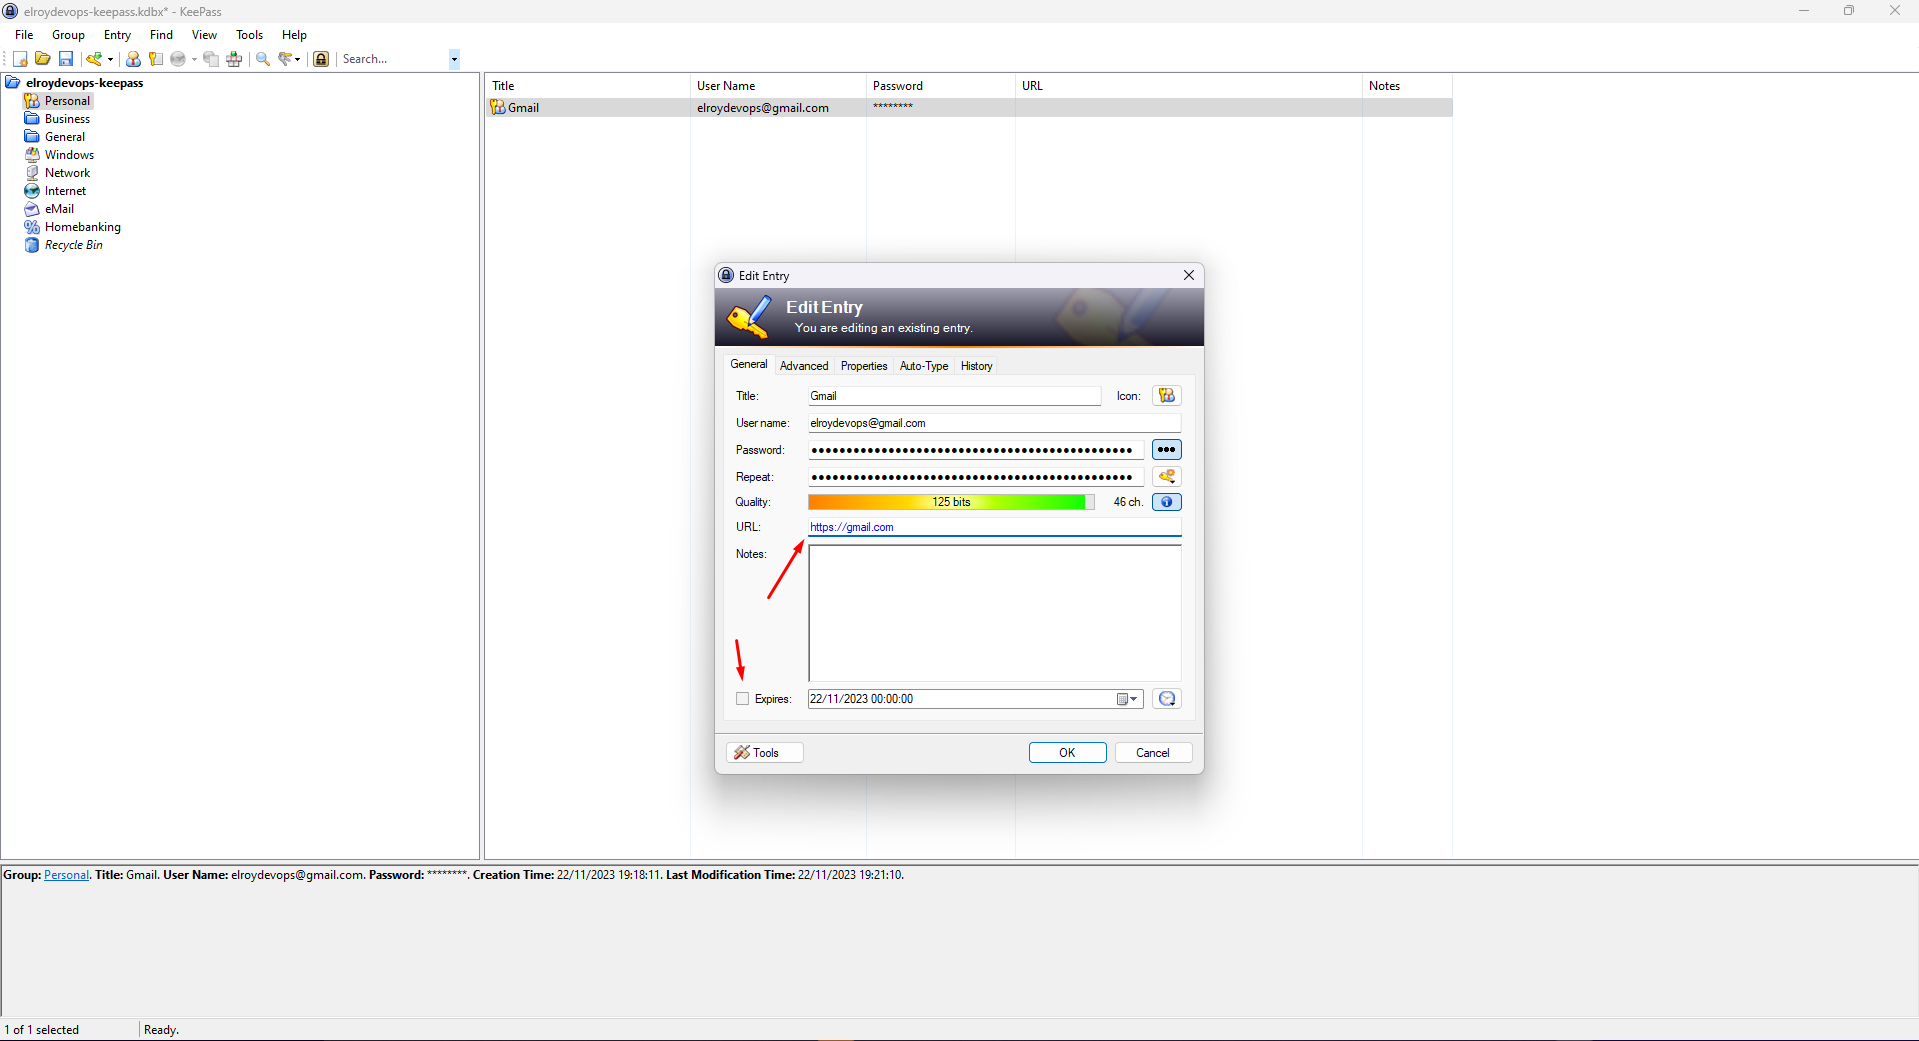Open the File menu
1919x1041 pixels.
[24, 35]
